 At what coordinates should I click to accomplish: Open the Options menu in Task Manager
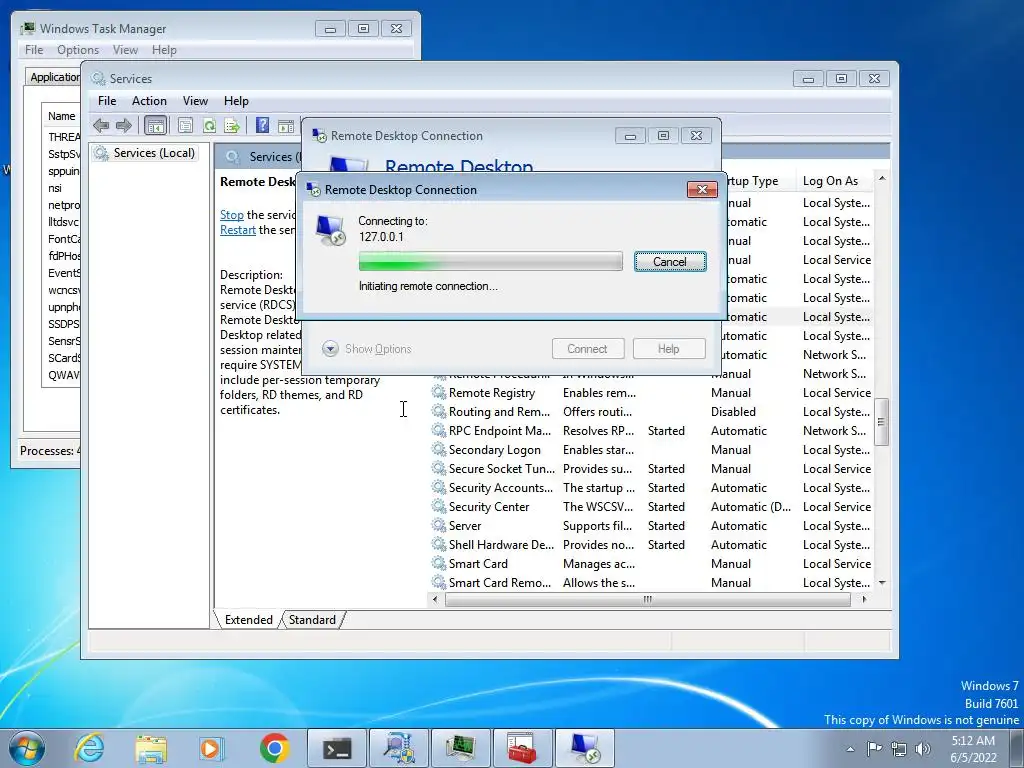78,50
